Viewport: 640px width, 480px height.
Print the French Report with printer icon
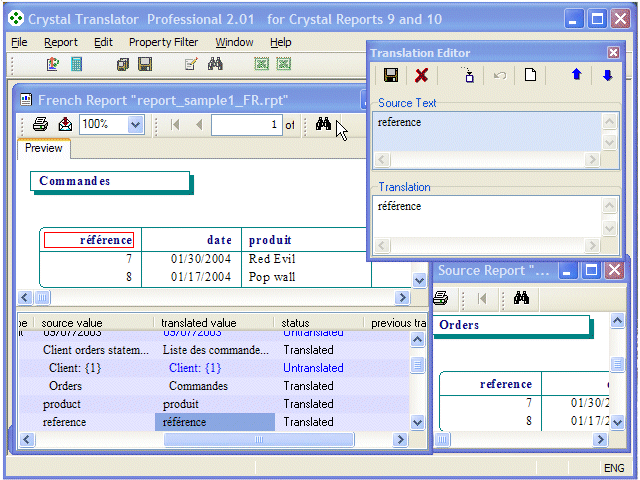coord(40,124)
